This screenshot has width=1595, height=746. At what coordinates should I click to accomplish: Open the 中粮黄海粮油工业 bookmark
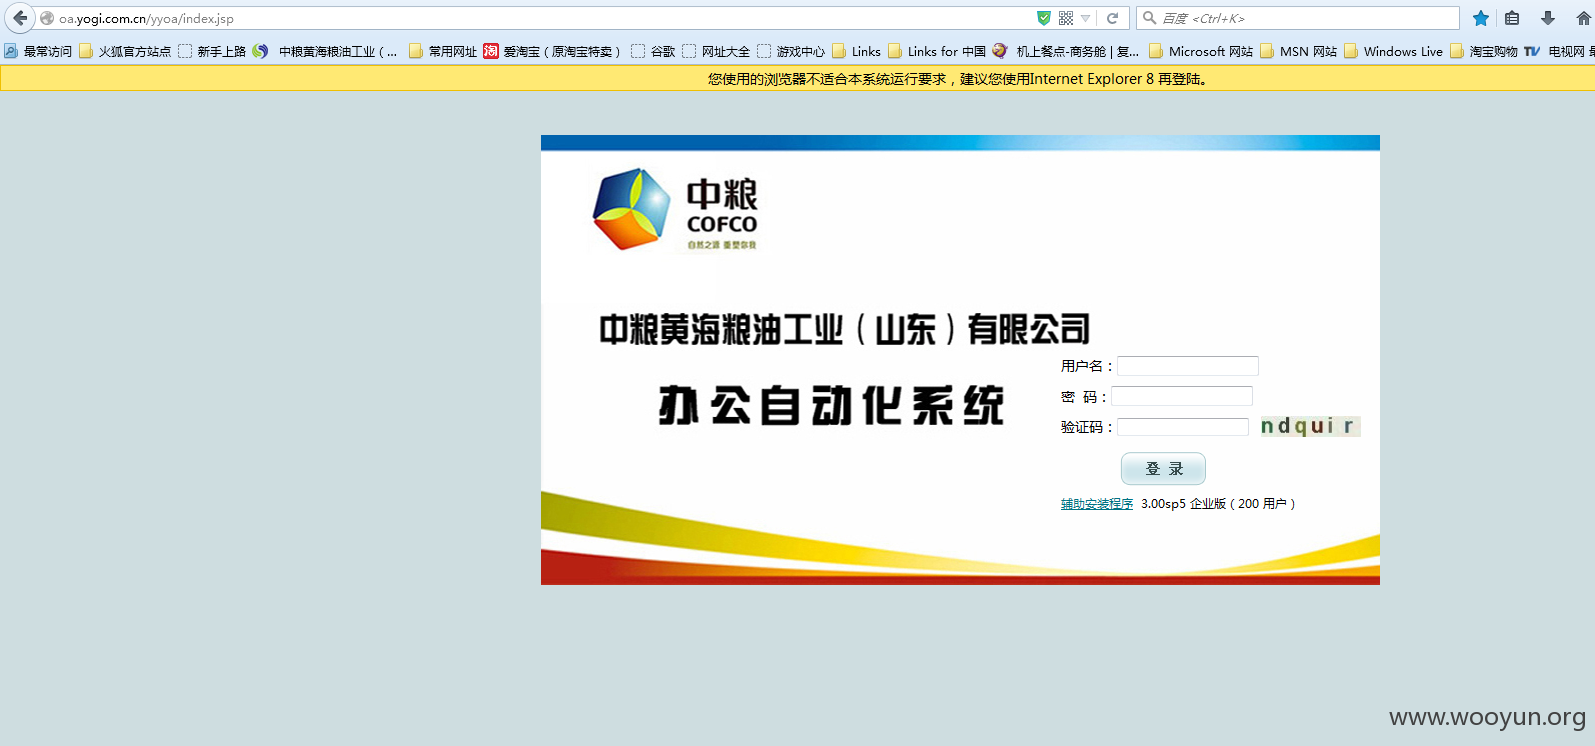pyautogui.click(x=325, y=51)
